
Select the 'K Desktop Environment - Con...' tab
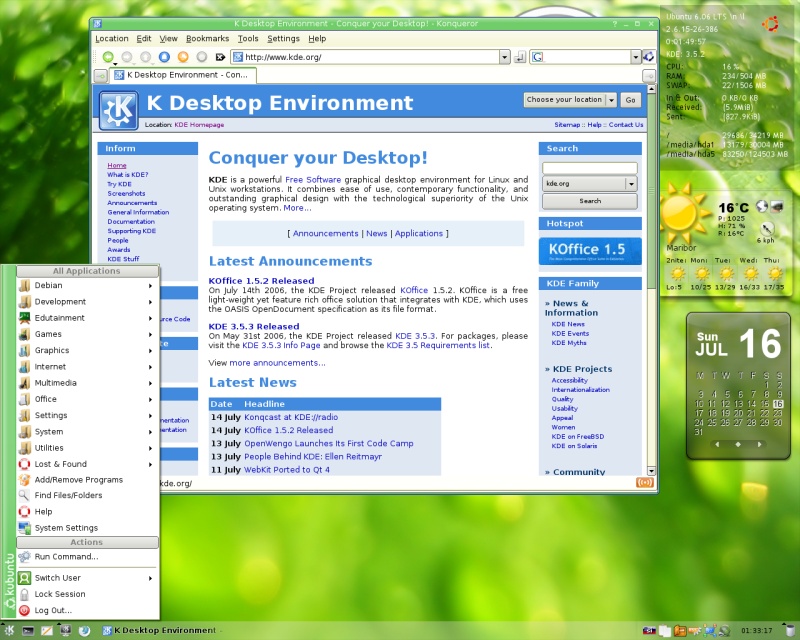click(x=183, y=76)
